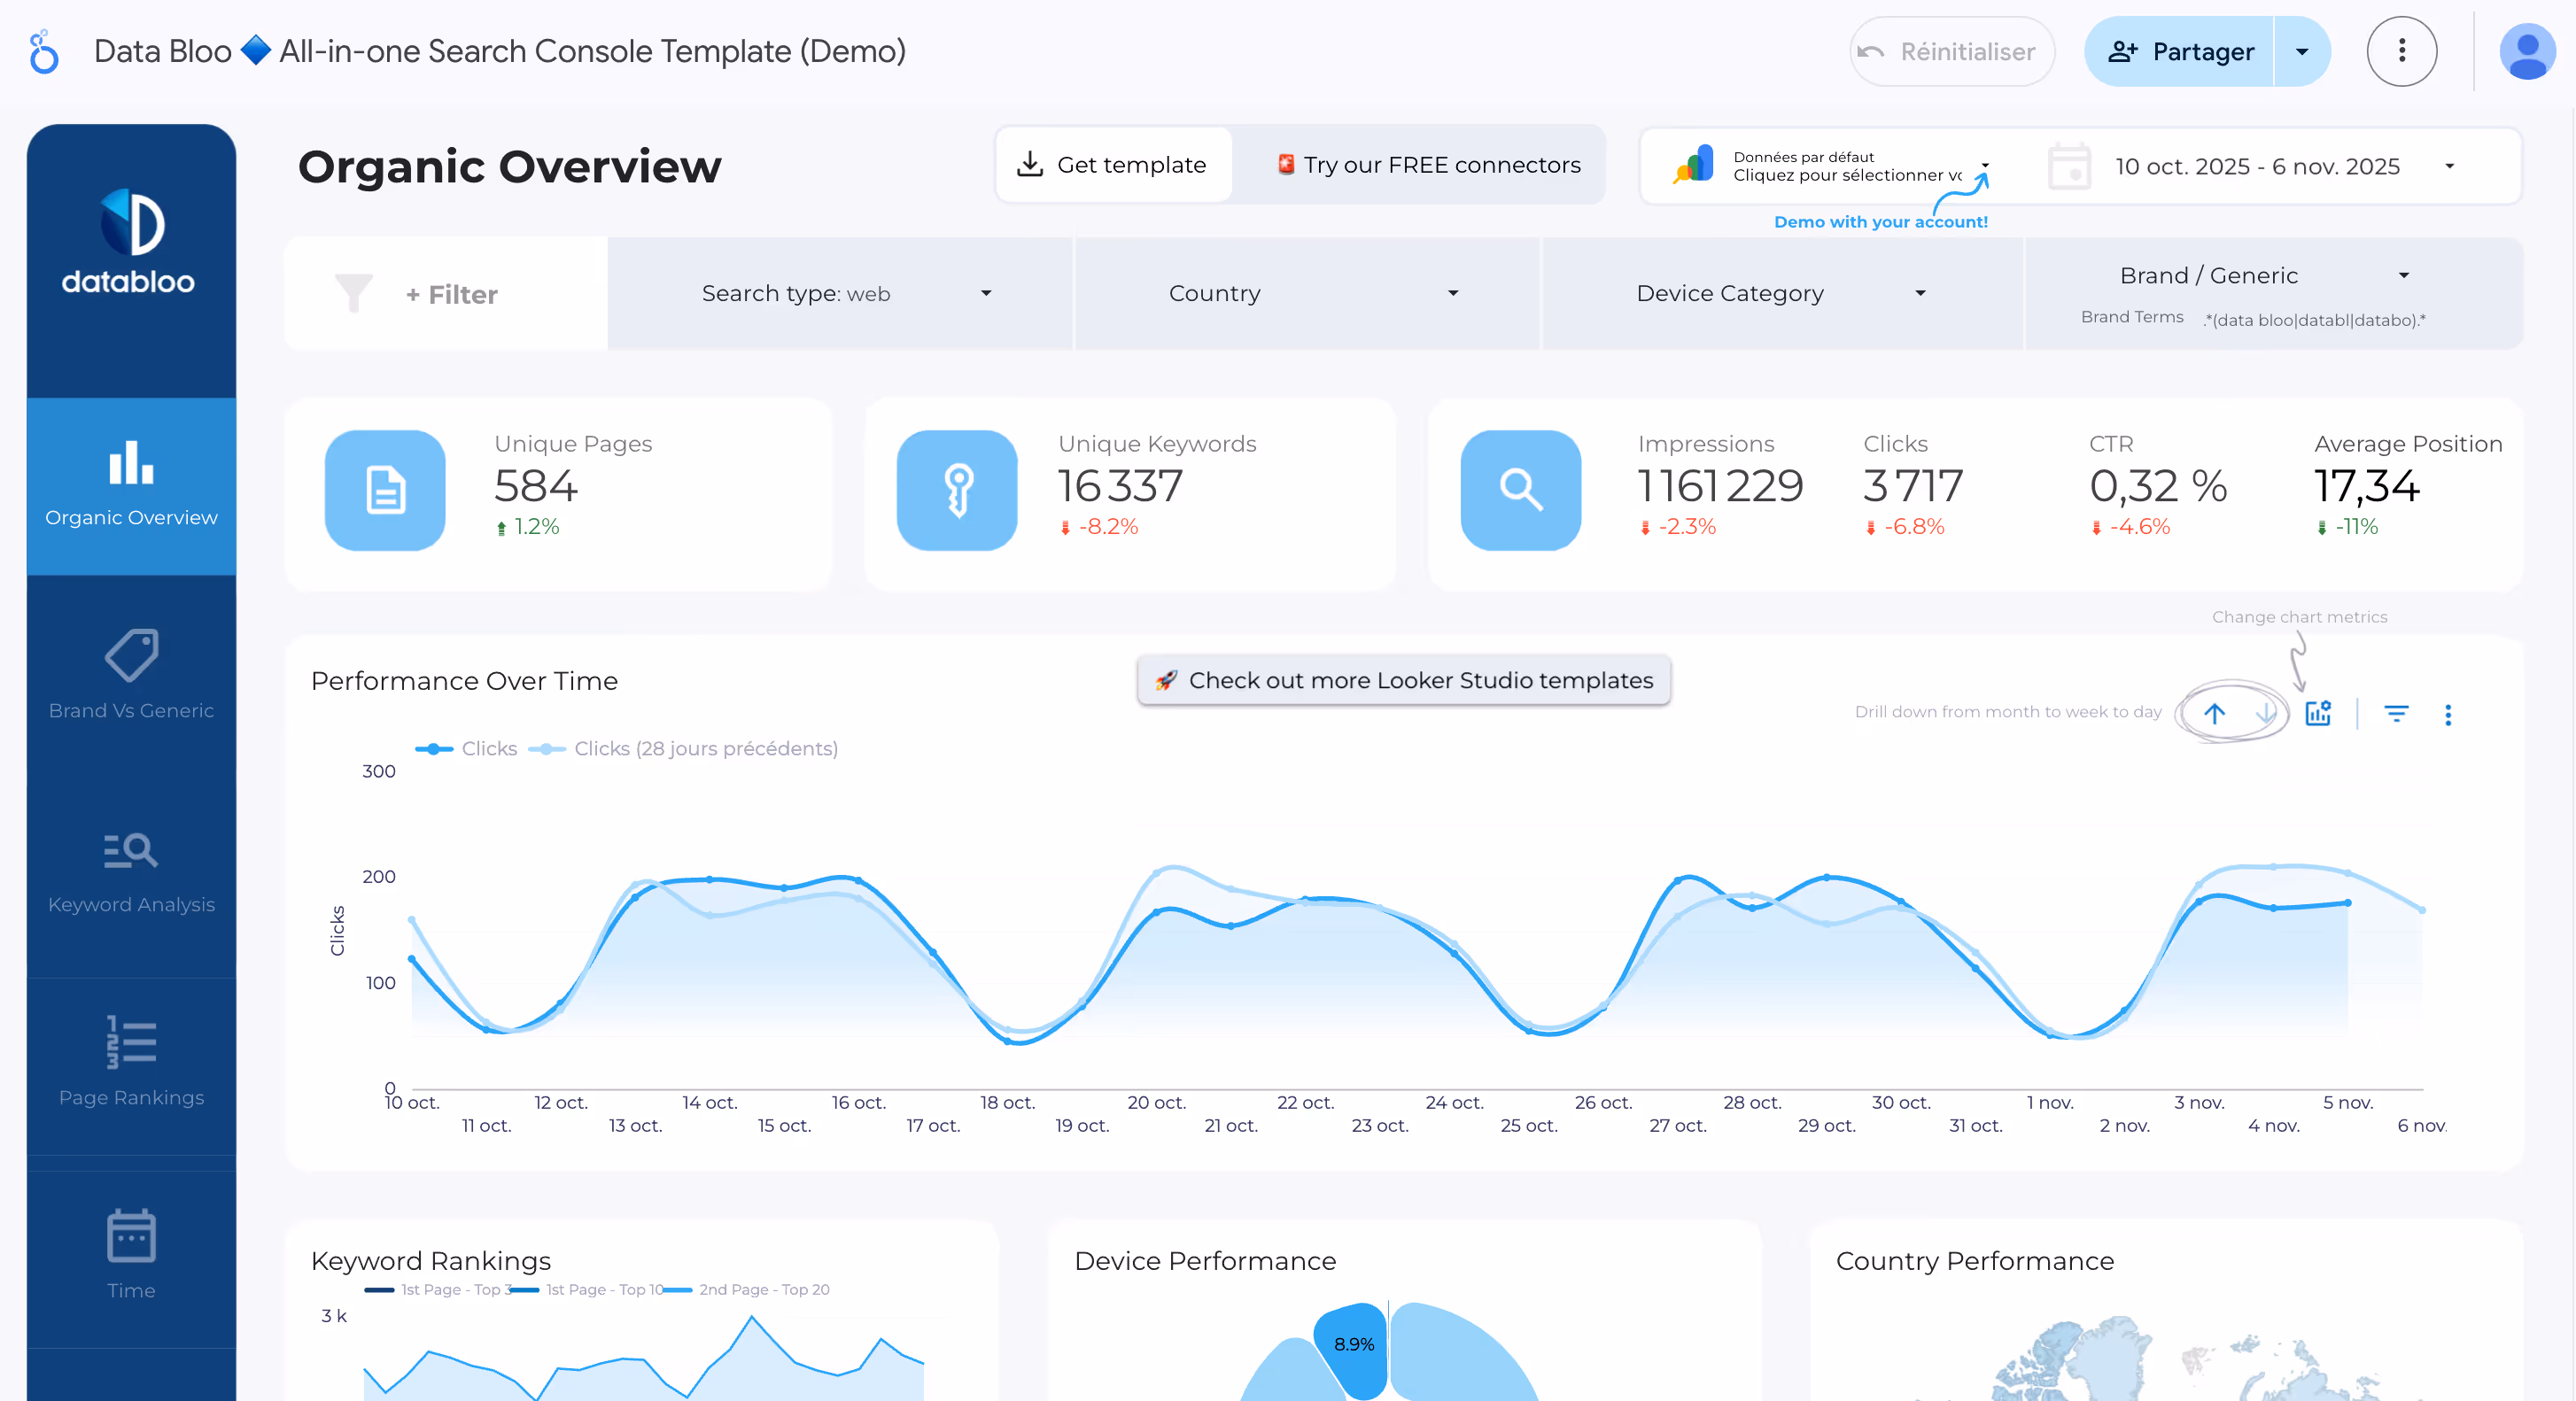Open the chart's three-dot options menu
The width and height of the screenshot is (2576, 1401).
[x=2448, y=714]
